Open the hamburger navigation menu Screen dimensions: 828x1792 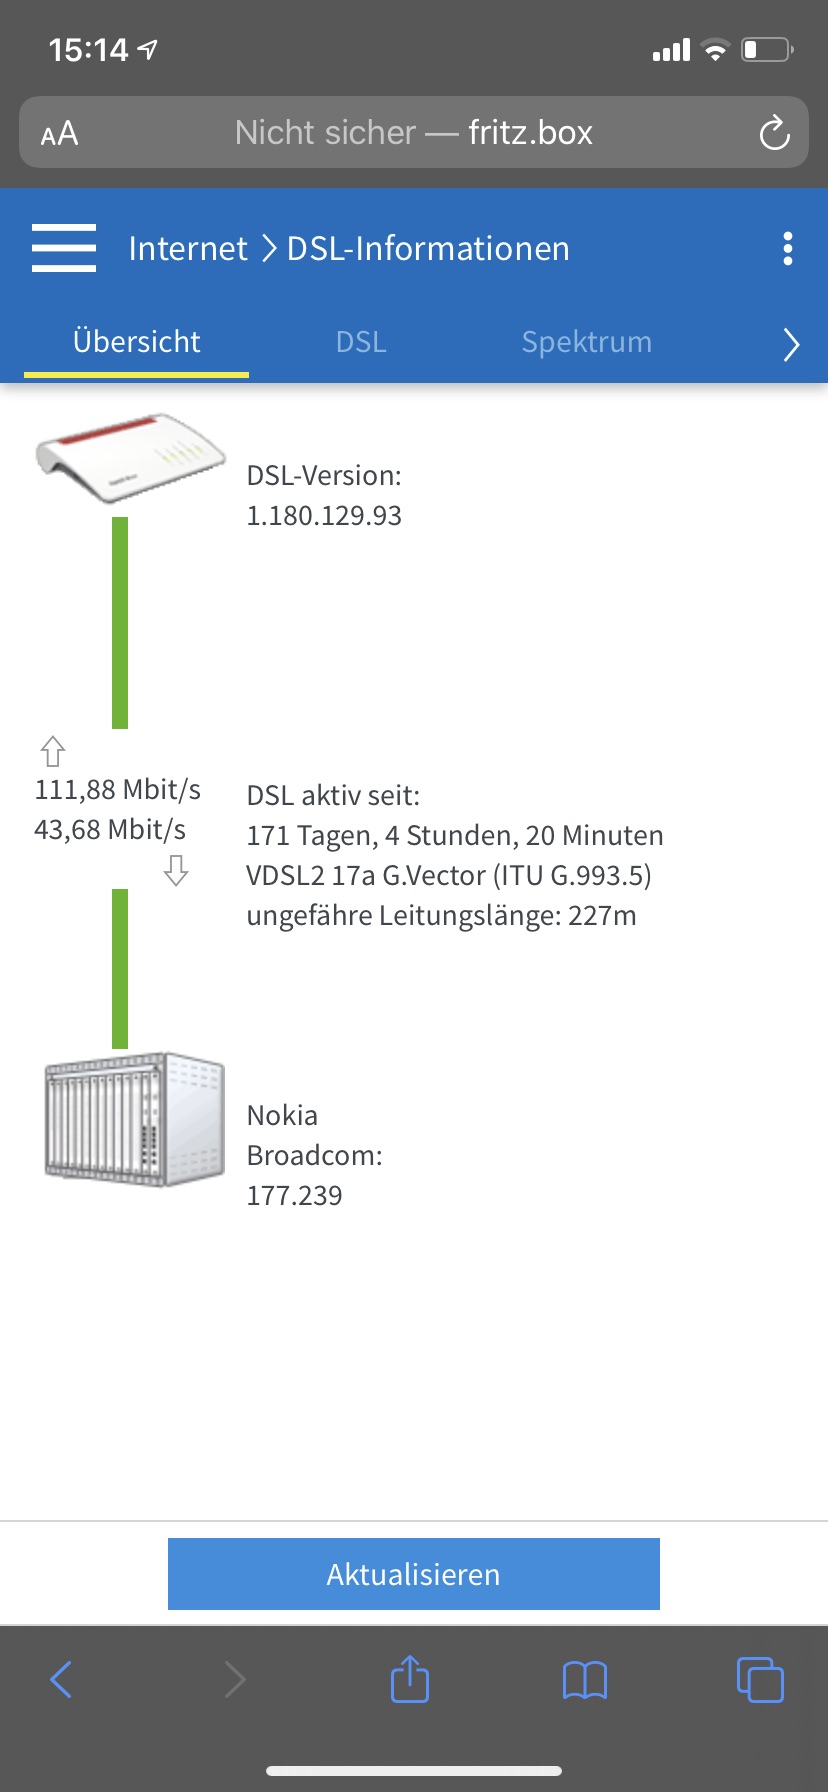[x=64, y=248]
